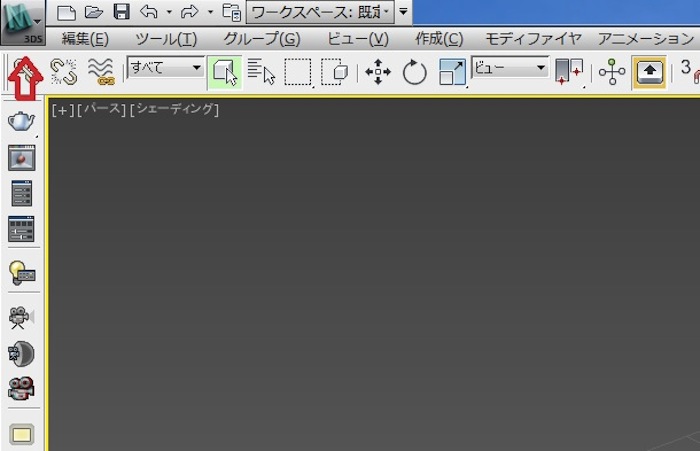Toggle the keyboard shortcut override button
Viewport: 700px width, 451px height.
[x=649, y=71]
